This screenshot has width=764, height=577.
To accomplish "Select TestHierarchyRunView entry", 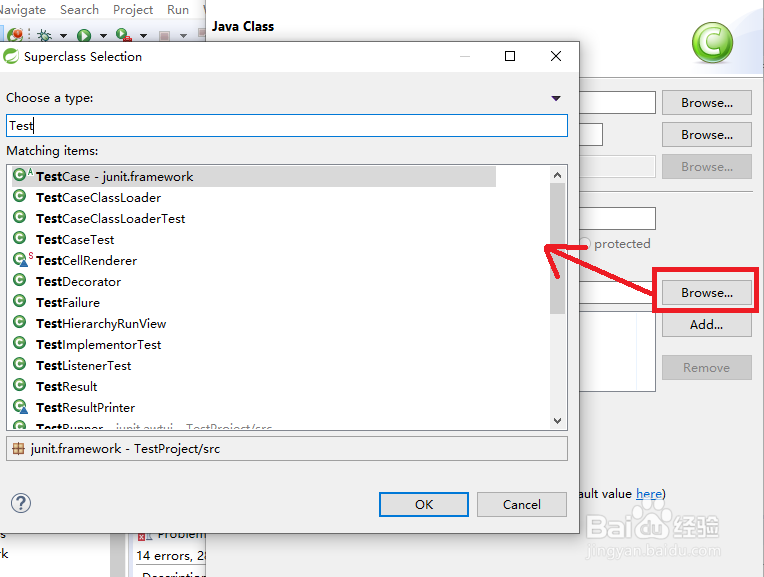I will pyautogui.click(x=101, y=323).
